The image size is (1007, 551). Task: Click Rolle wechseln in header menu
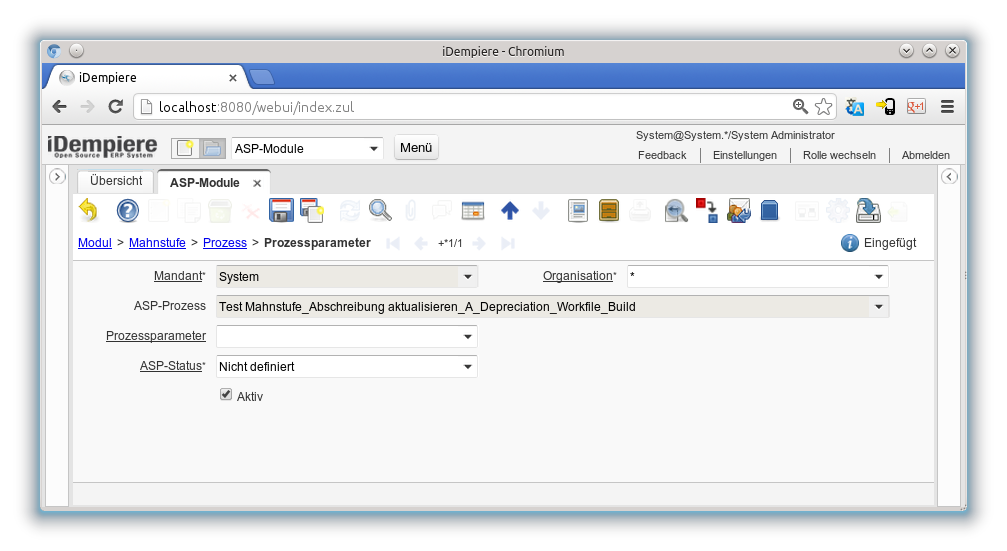[x=839, y=155]
